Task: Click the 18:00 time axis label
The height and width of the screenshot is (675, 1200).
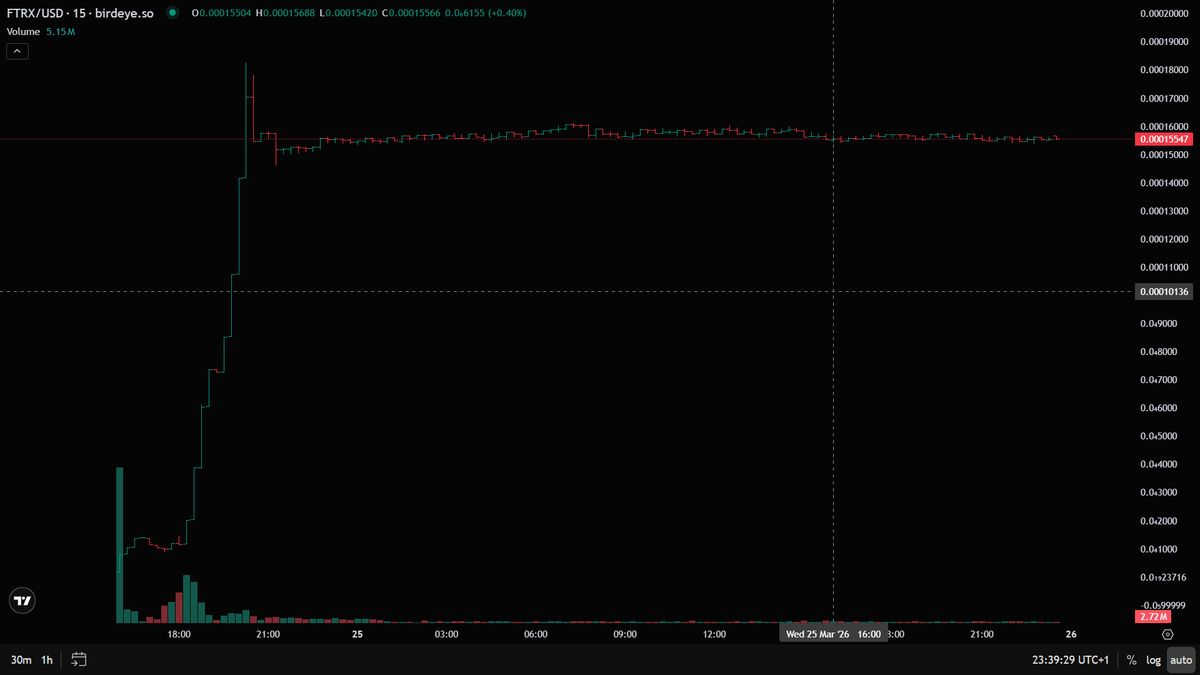Action: (x=180, y=634)
